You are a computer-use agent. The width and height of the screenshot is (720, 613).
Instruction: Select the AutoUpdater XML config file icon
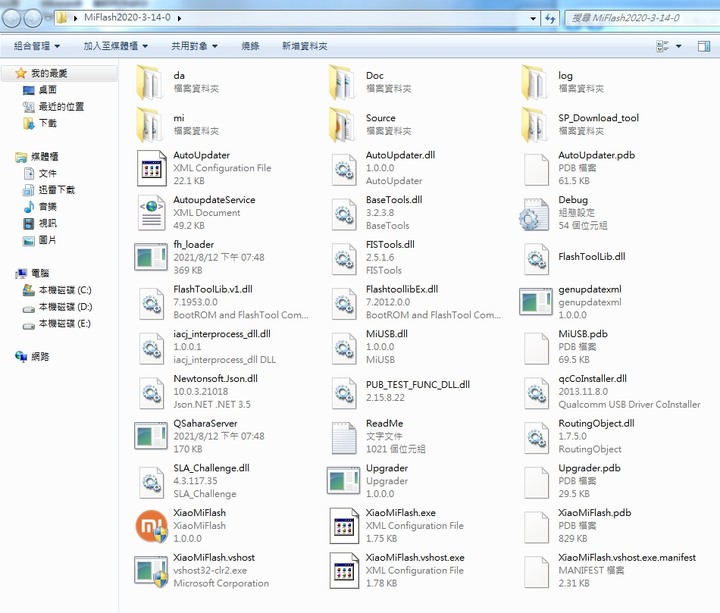point(151,168)
